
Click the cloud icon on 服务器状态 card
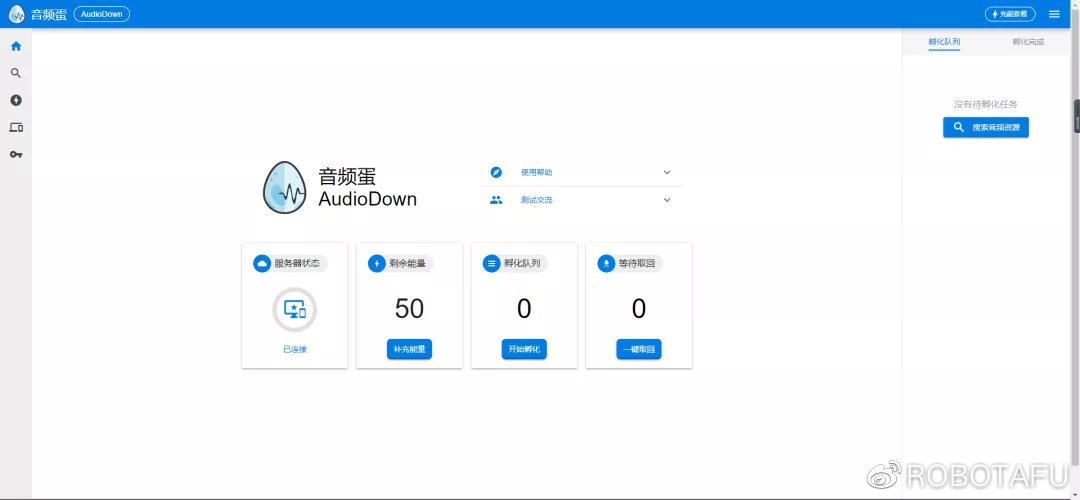coord(262,263)
